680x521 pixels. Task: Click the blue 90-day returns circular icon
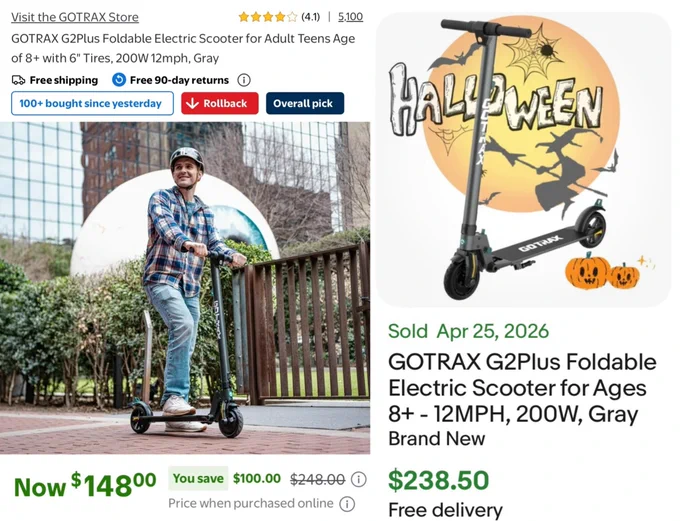pos(119,80)
